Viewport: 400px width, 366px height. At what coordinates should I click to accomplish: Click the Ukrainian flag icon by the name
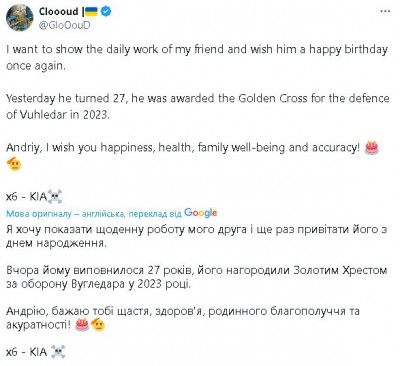tap(92, 12)
